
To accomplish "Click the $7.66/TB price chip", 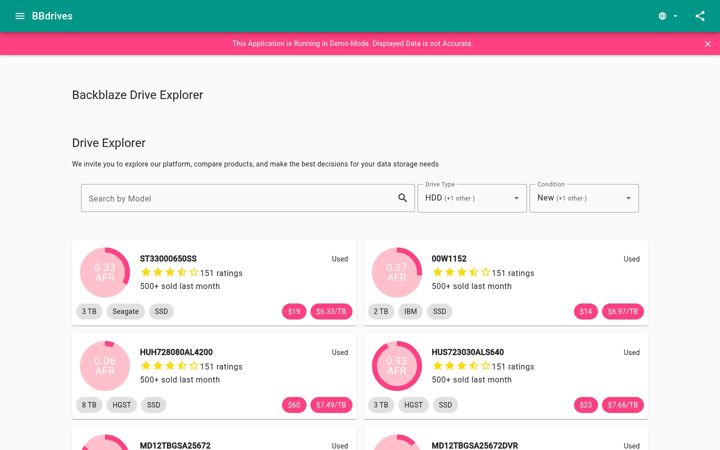I will pyautogui.click(x=623, y=405).
